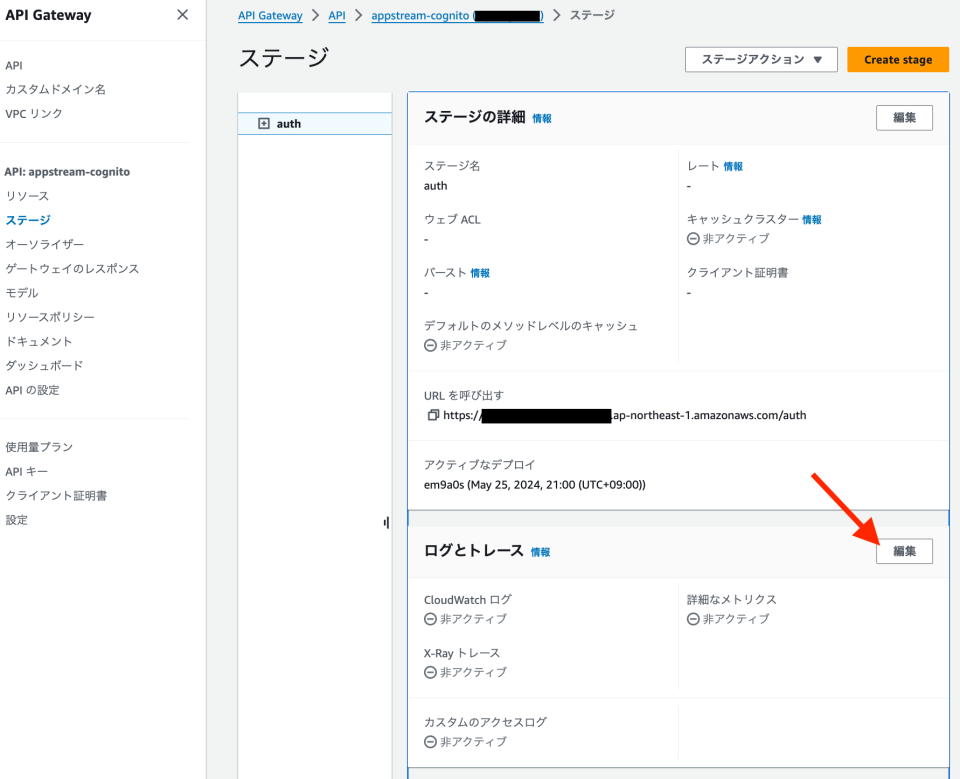Image resolution: width=960 pixels, height=779 pixels.
Task: Go to the API breadcrumb link
Action: [x=337, y=15]
